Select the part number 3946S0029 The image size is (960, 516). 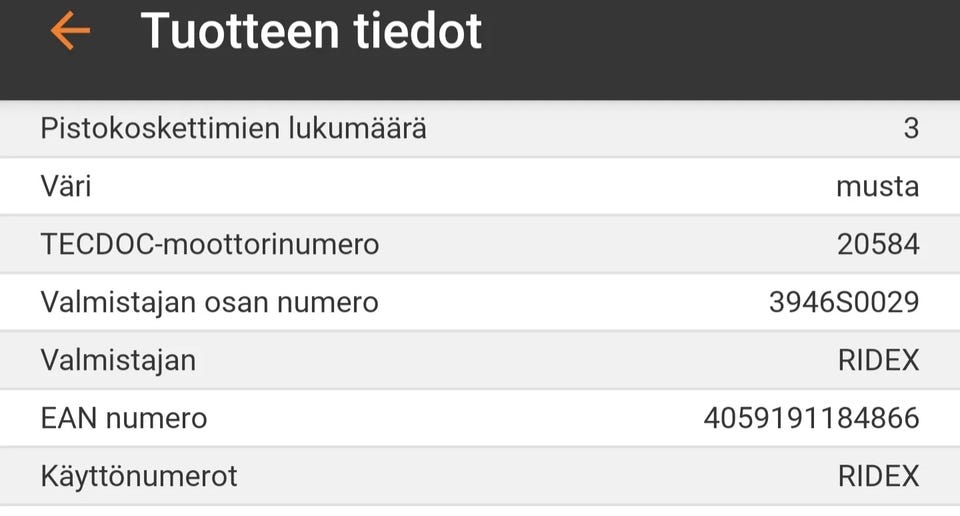pos(844,302)
